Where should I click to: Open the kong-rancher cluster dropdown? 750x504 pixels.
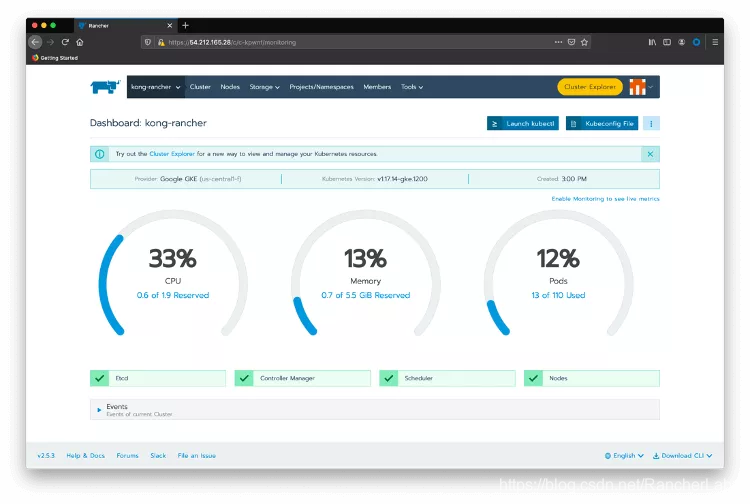155,87
